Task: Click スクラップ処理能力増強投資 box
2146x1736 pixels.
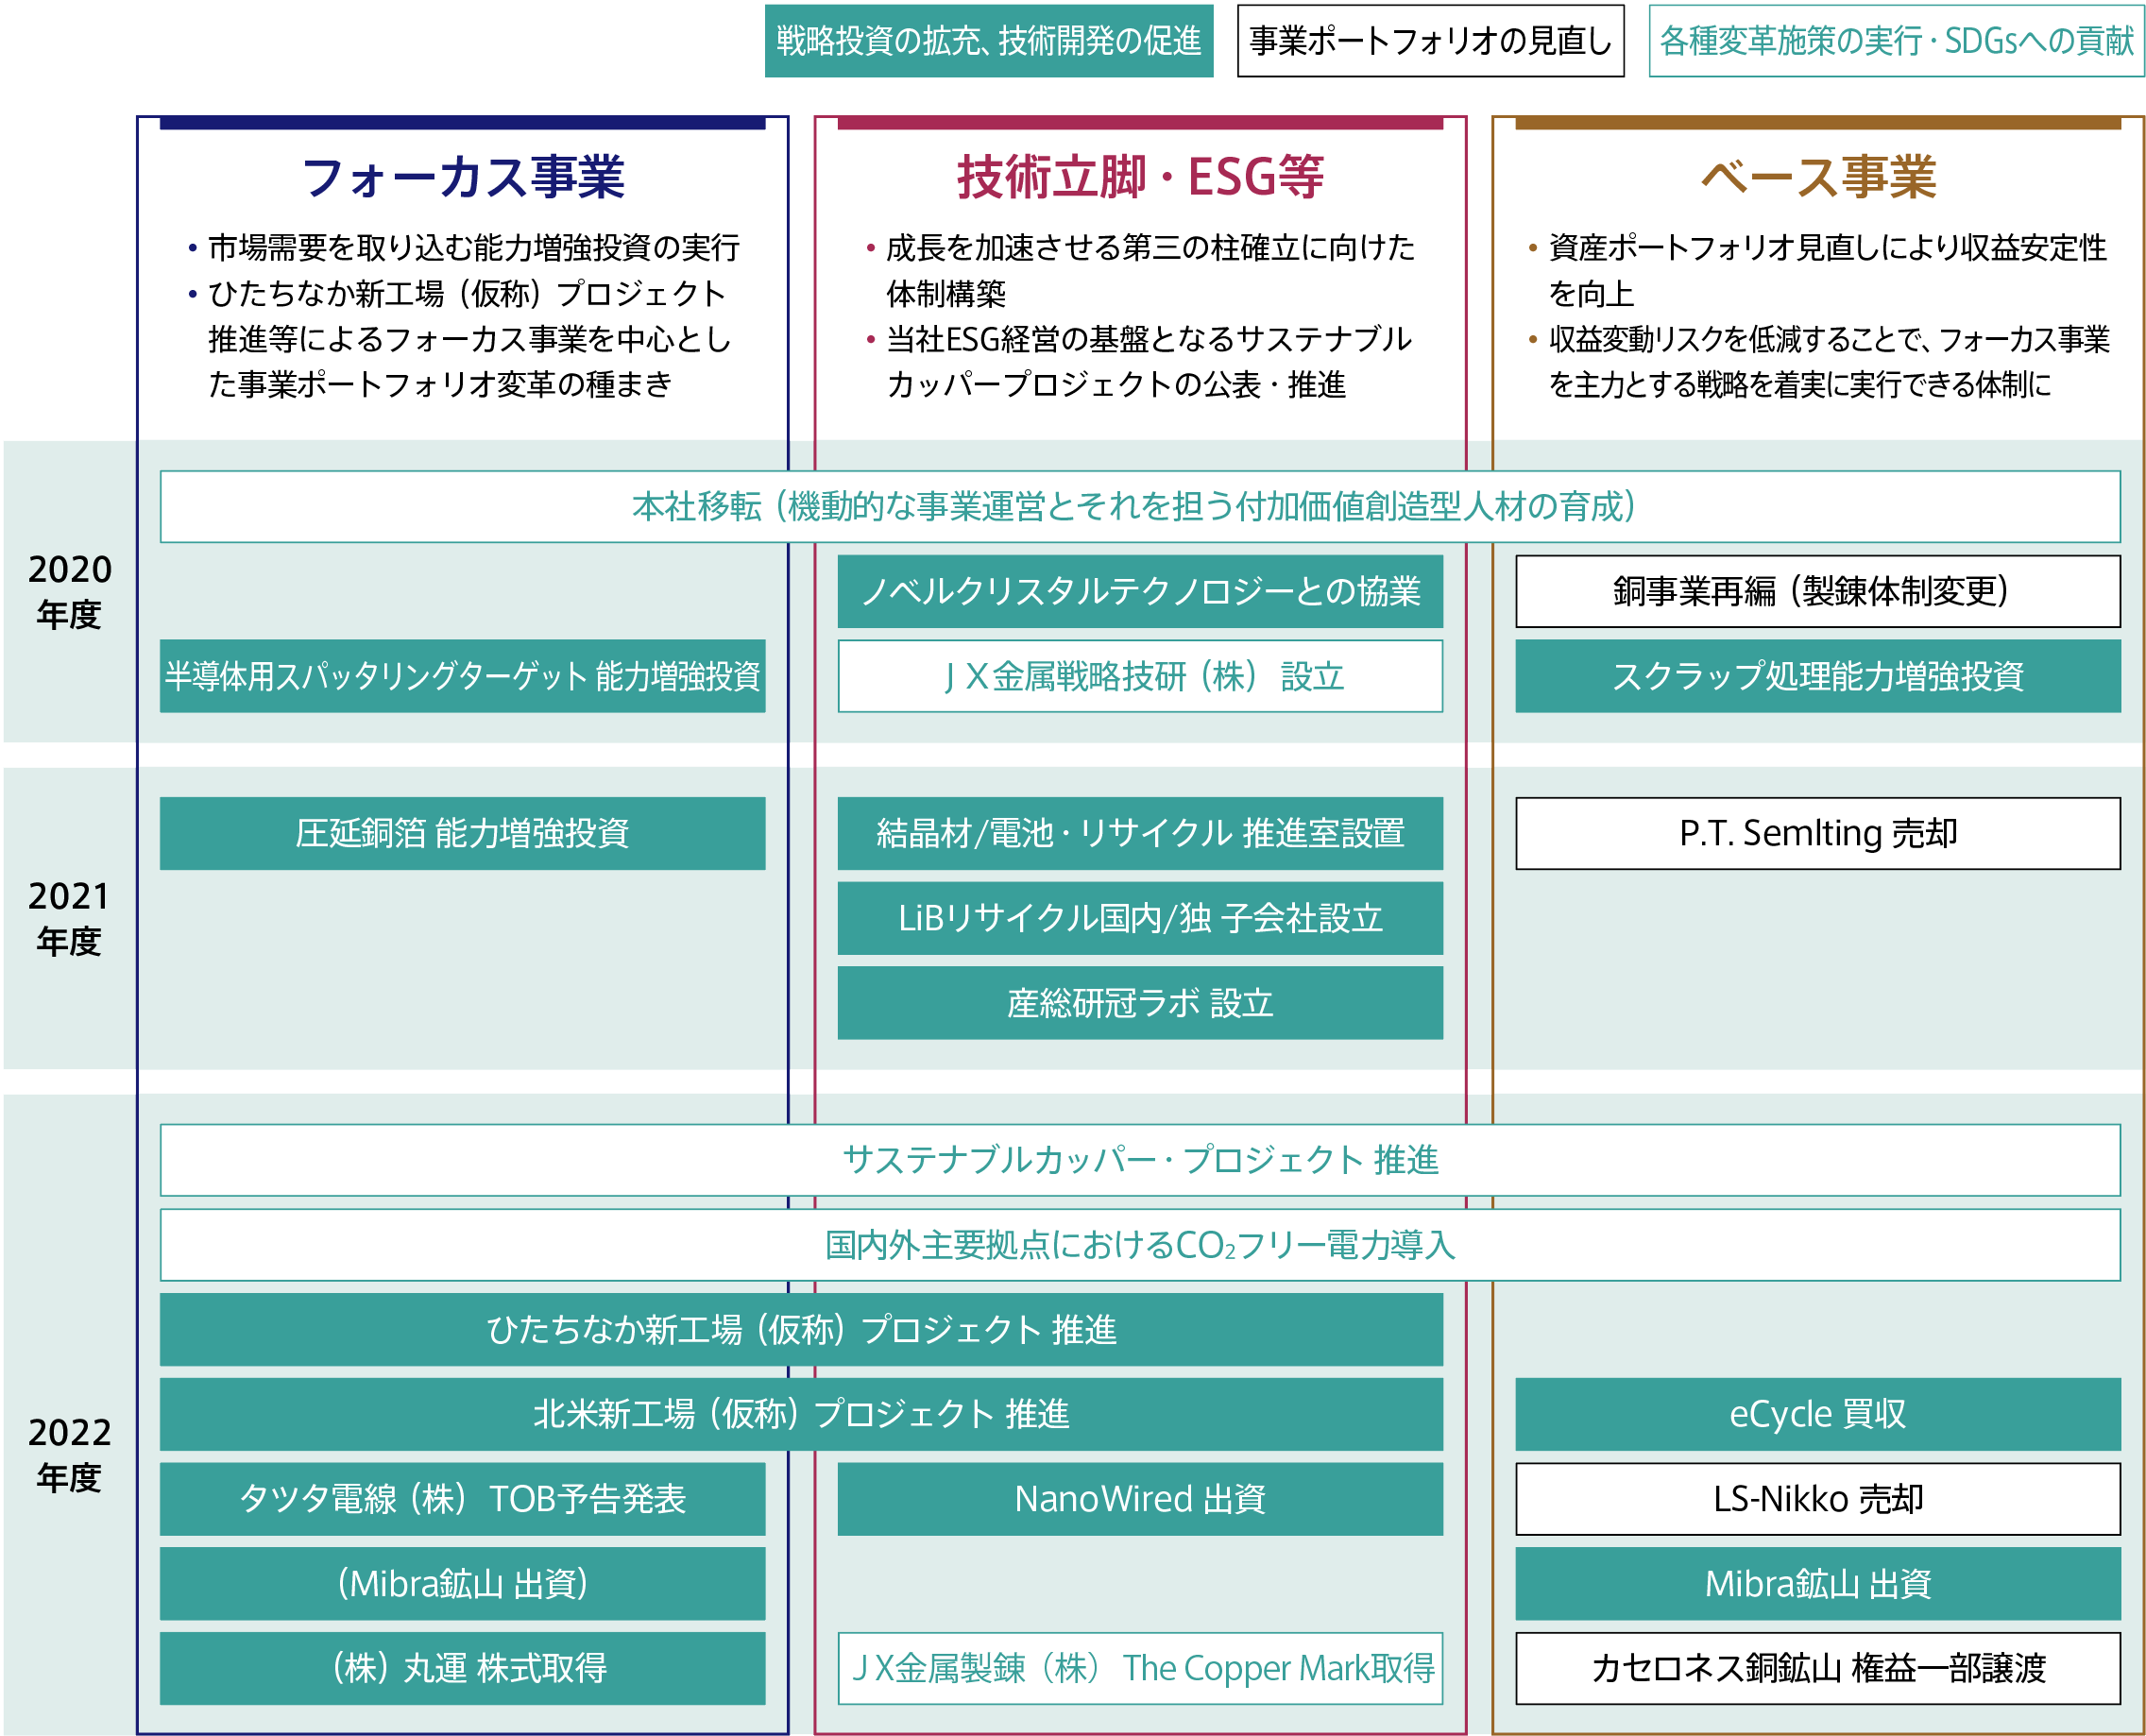Action: [x=1818, y=676]
